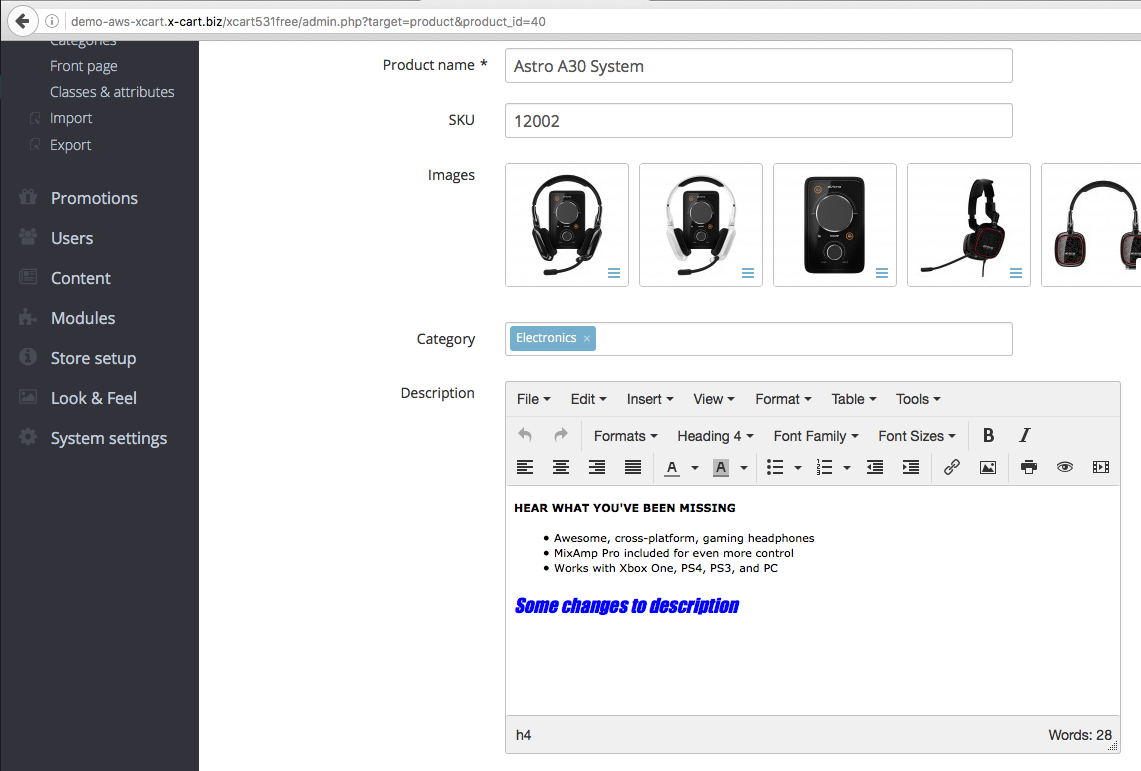
Task: Open System settings in the sidebar
Action: [109, 438]
